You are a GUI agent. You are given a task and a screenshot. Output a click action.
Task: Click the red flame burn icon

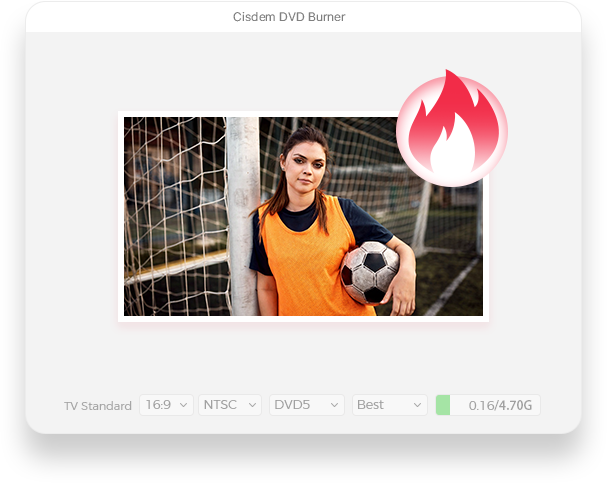452,128
